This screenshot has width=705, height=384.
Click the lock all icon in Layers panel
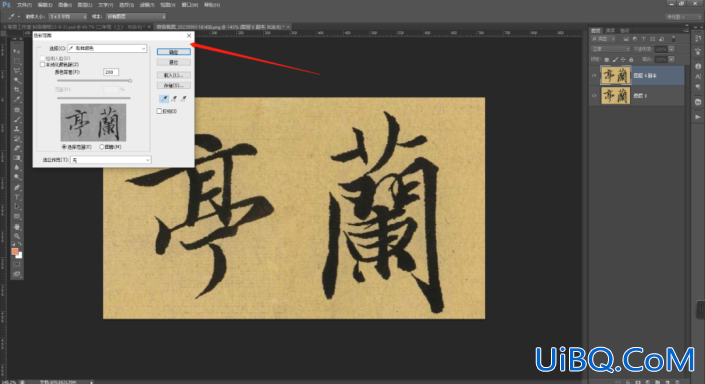(631, 59)
